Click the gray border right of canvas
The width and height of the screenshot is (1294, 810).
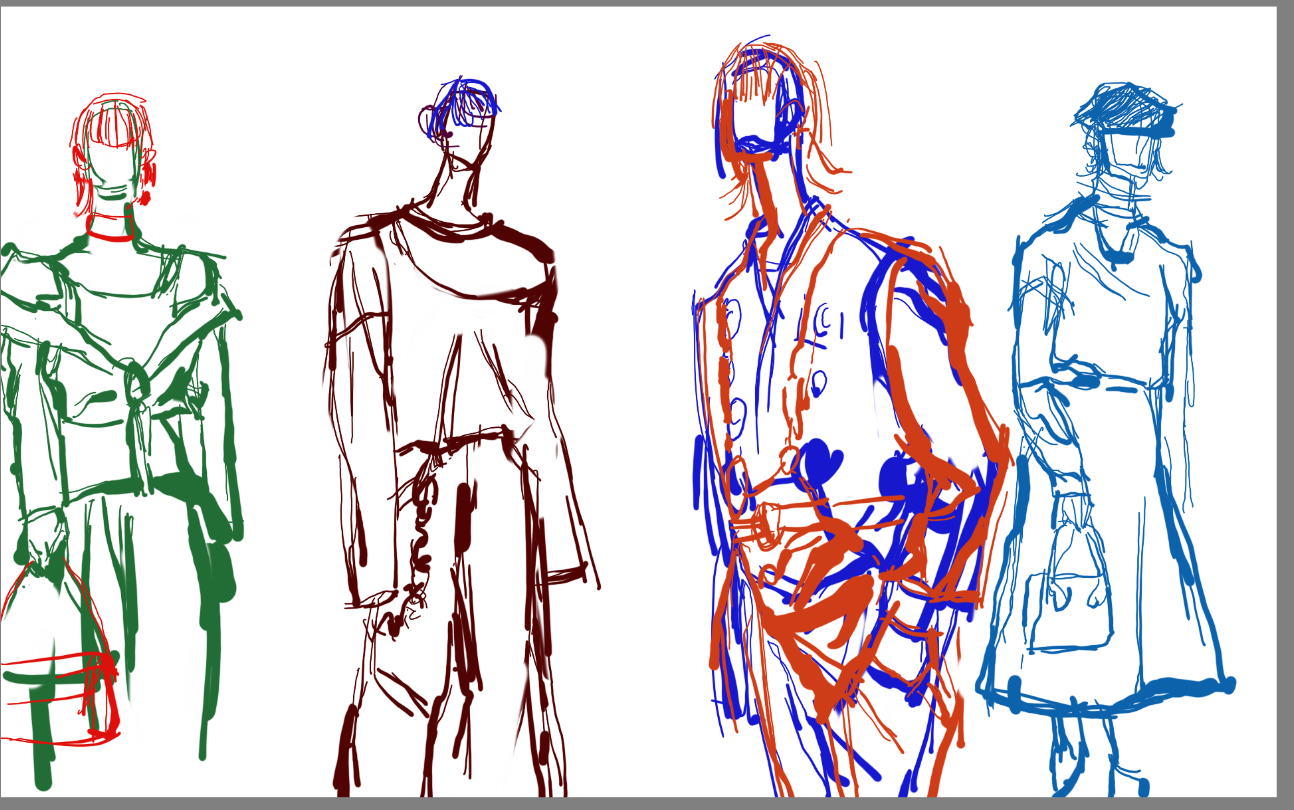[1286, 400]
